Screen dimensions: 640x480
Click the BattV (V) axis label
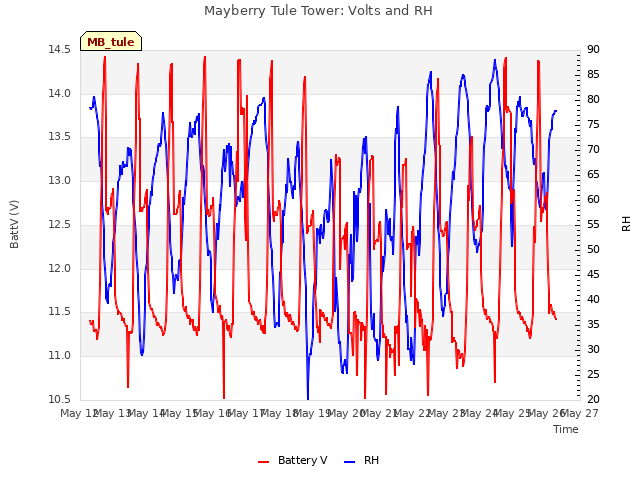click(x=14, y=224)
